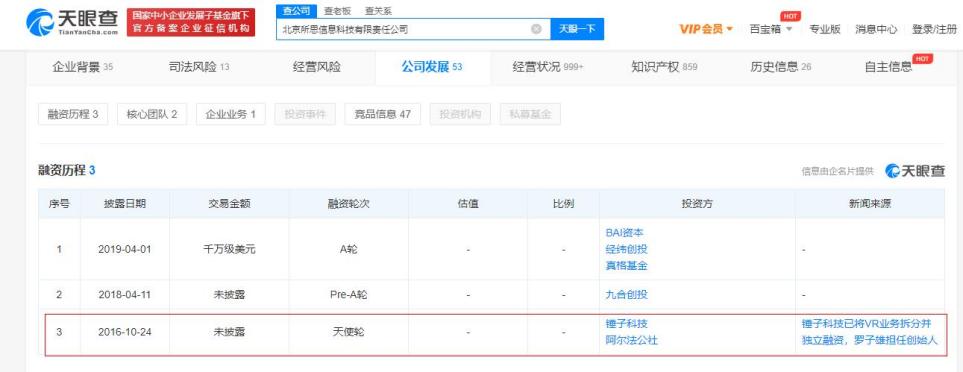Select the date cell 2018-04-11
963x372 pixels.
(124, 295)
